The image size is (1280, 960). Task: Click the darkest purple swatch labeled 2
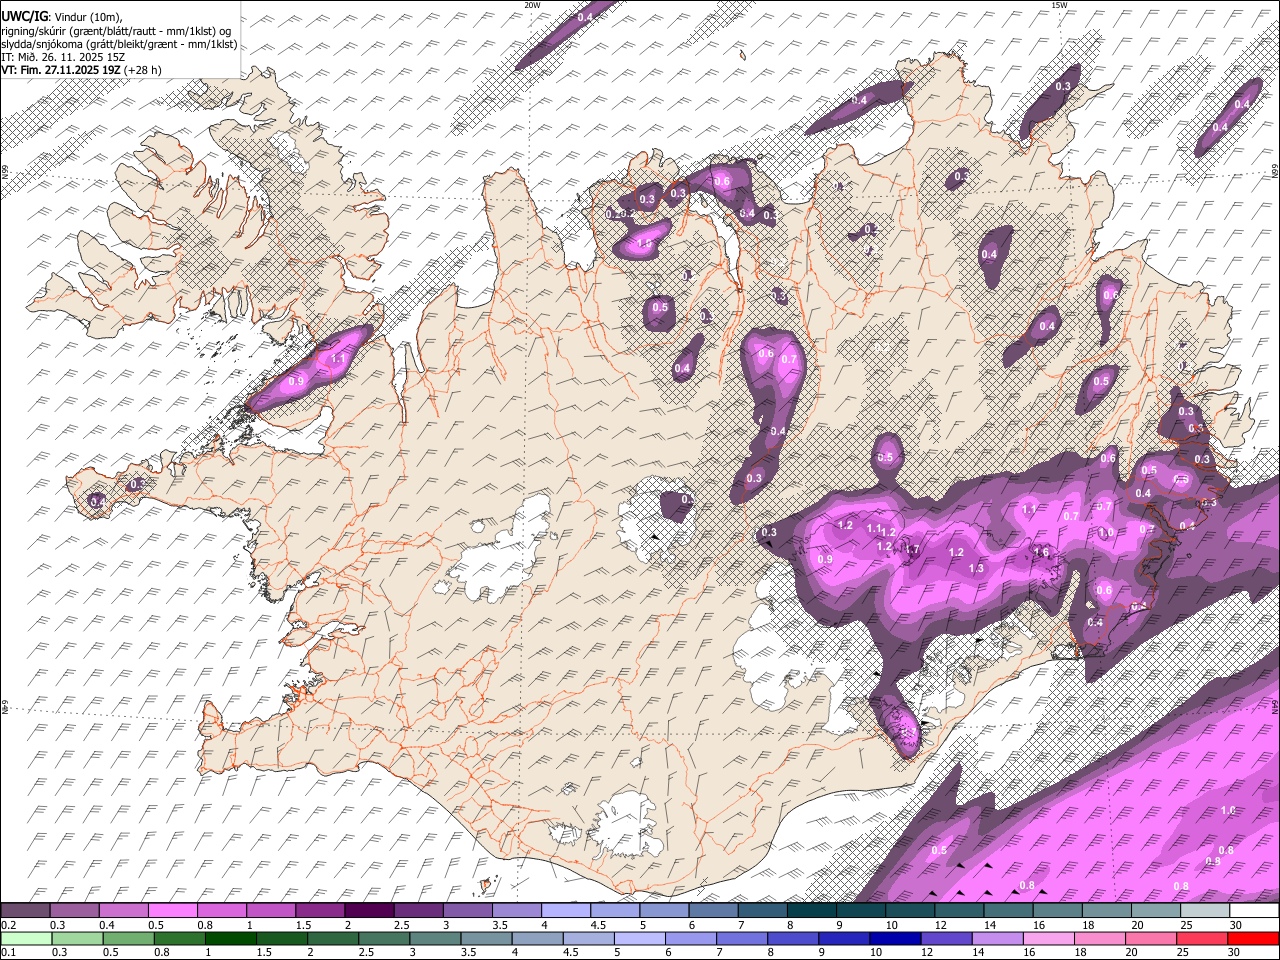point(369,910)
